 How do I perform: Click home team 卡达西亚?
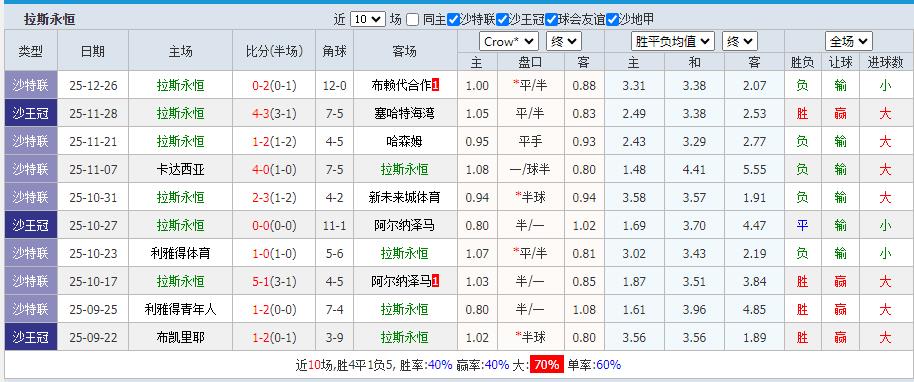tap(180, 169)
